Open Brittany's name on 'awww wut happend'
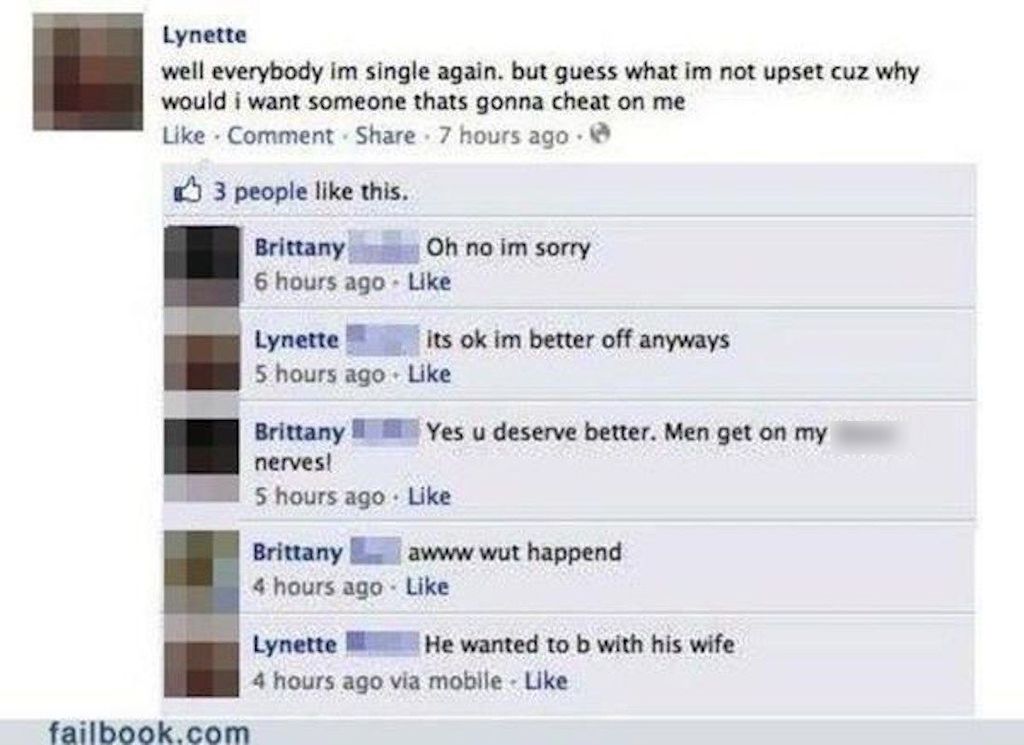The image size is (1024, 745). [x=298, y=552]
